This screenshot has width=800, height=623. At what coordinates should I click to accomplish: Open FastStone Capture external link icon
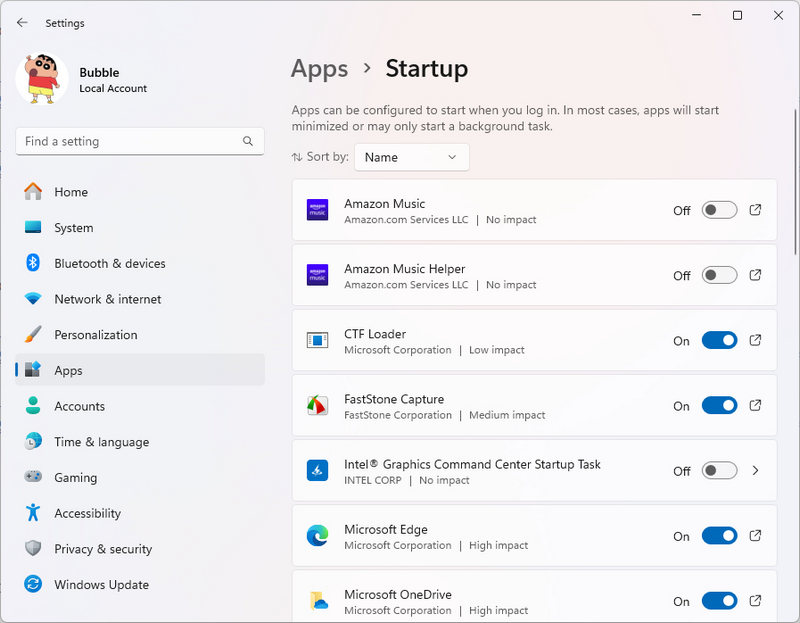coord(755,405)
